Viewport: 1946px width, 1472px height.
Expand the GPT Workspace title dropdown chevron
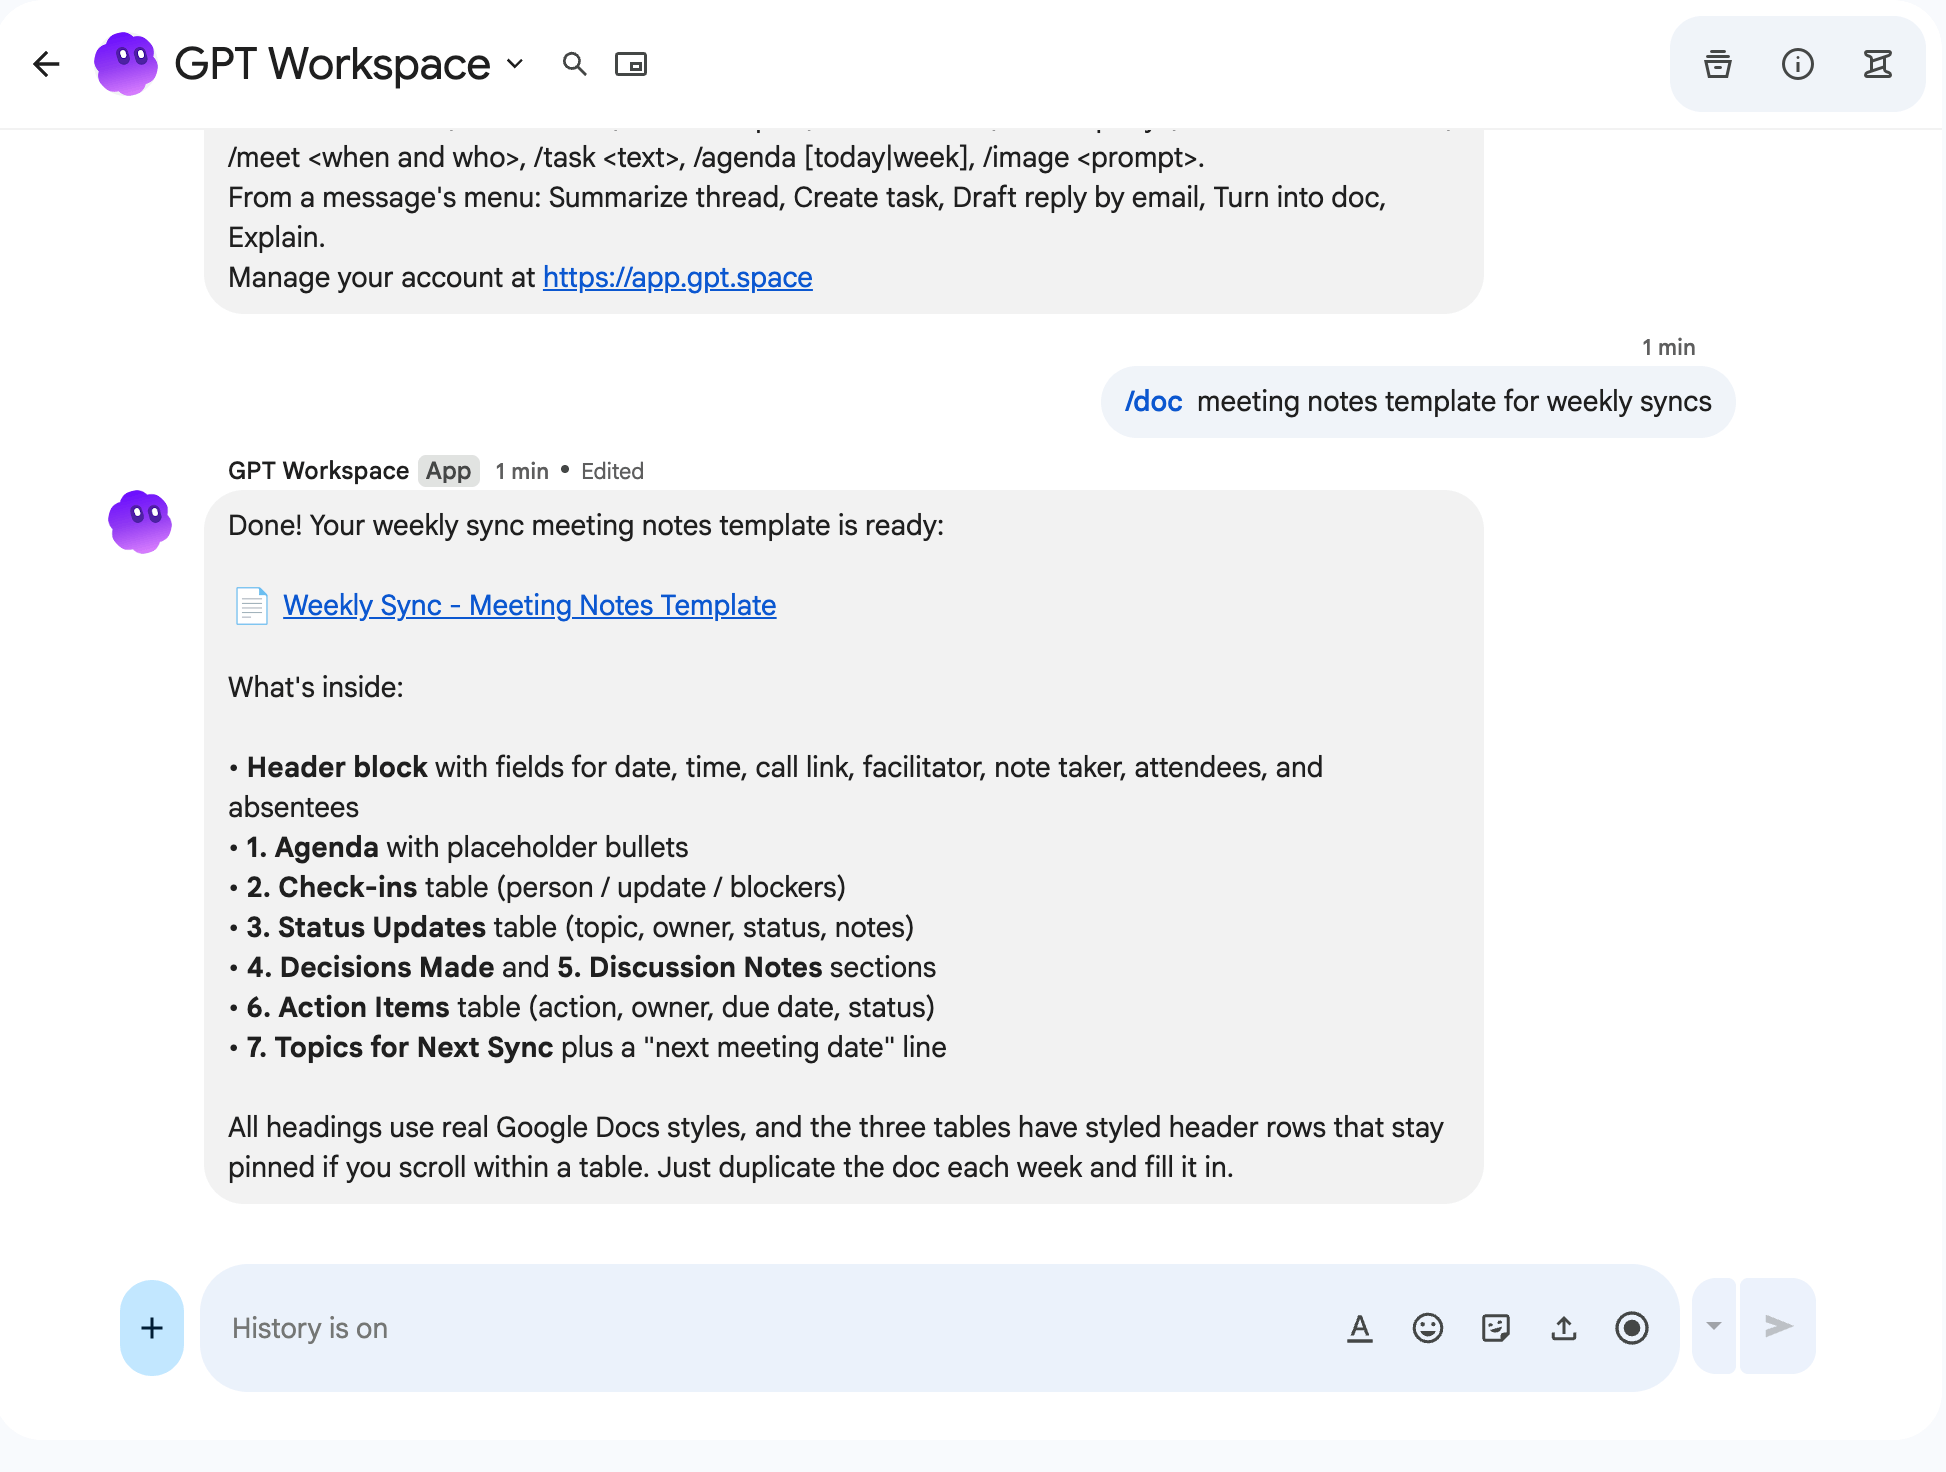(x=515, y=64)
